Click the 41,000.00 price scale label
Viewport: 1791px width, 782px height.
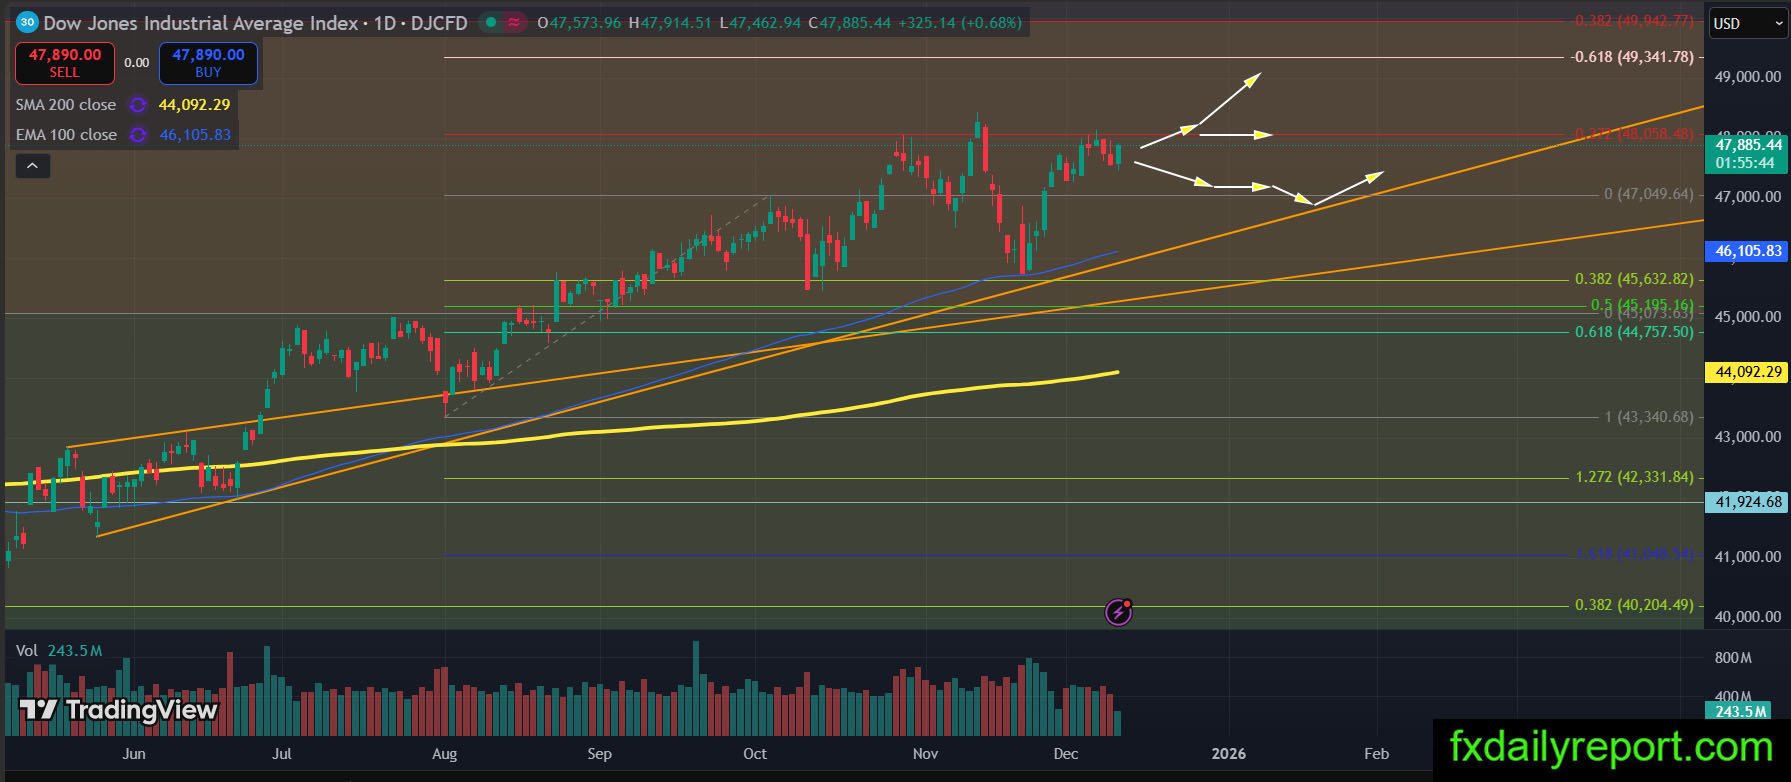[x=1747, y=557]
